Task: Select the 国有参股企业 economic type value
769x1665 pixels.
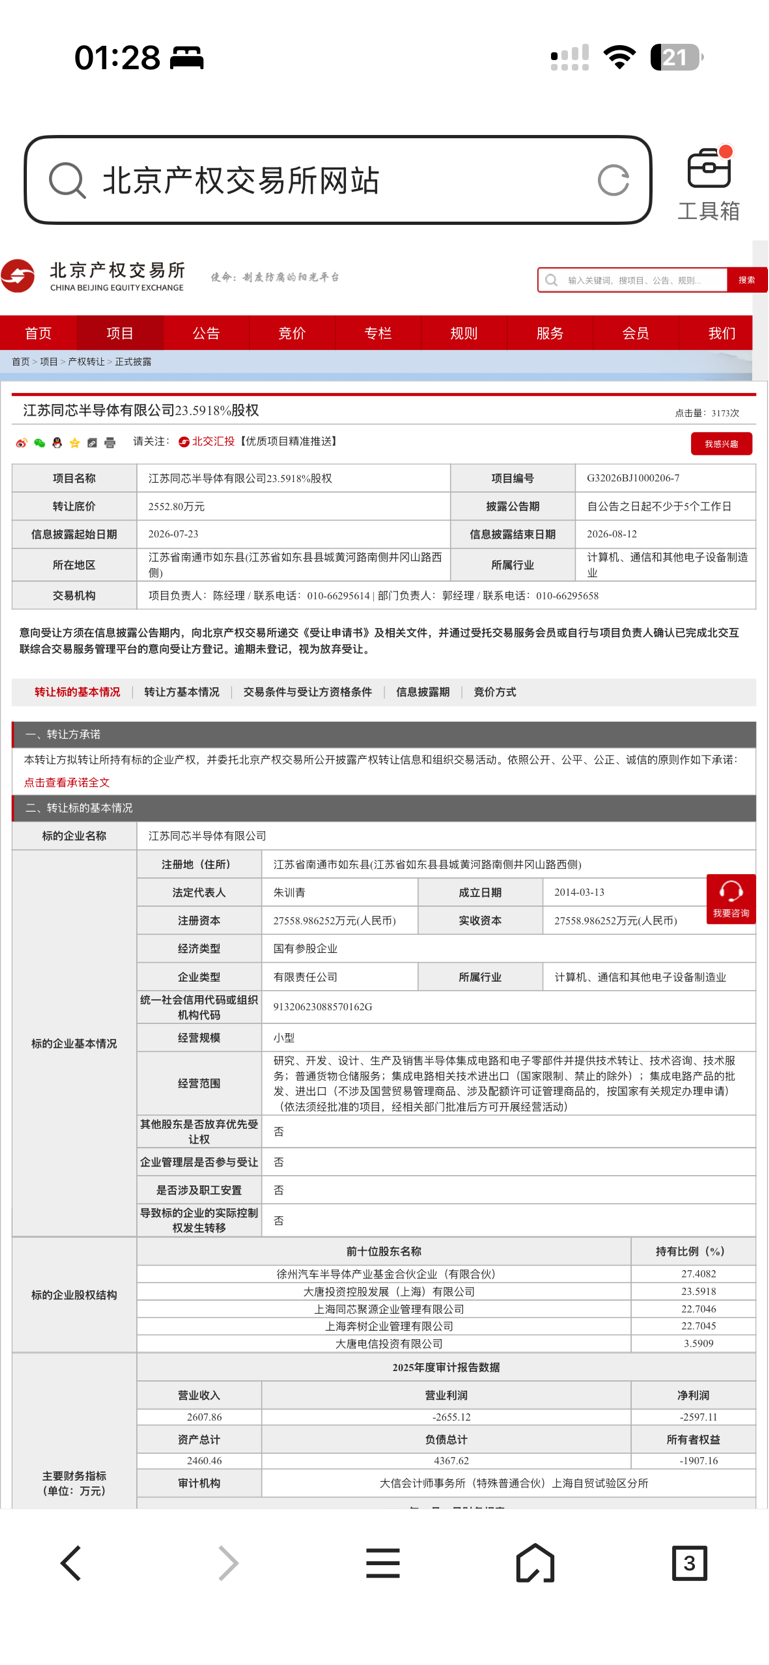Action: point(305,948)
